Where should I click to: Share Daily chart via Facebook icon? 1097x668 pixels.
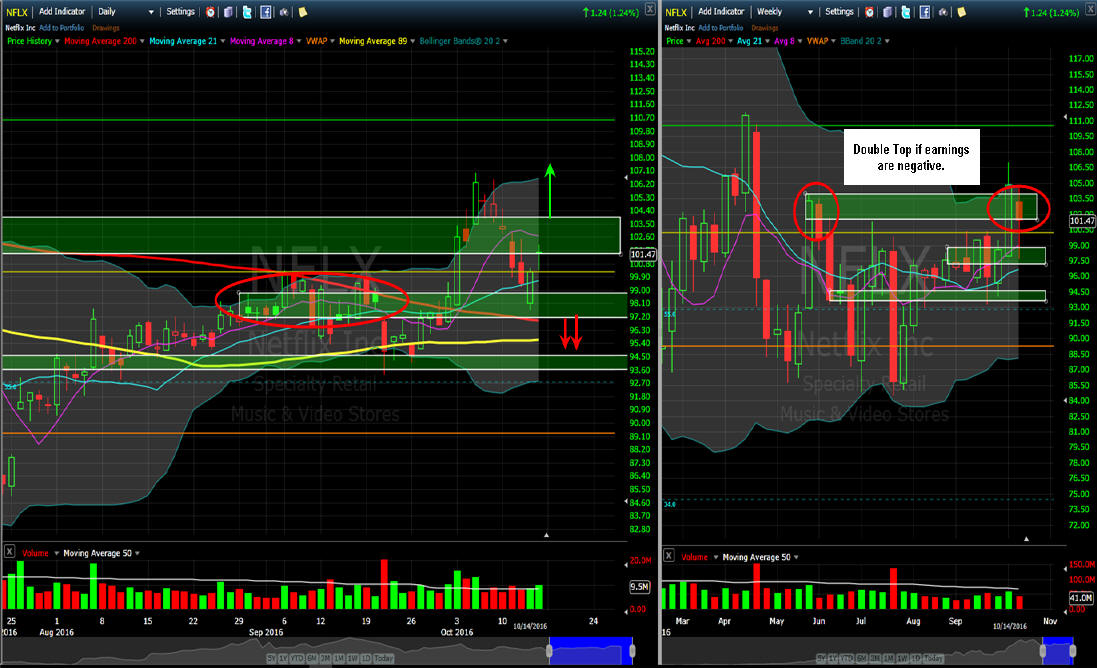(x=266, y=12)
